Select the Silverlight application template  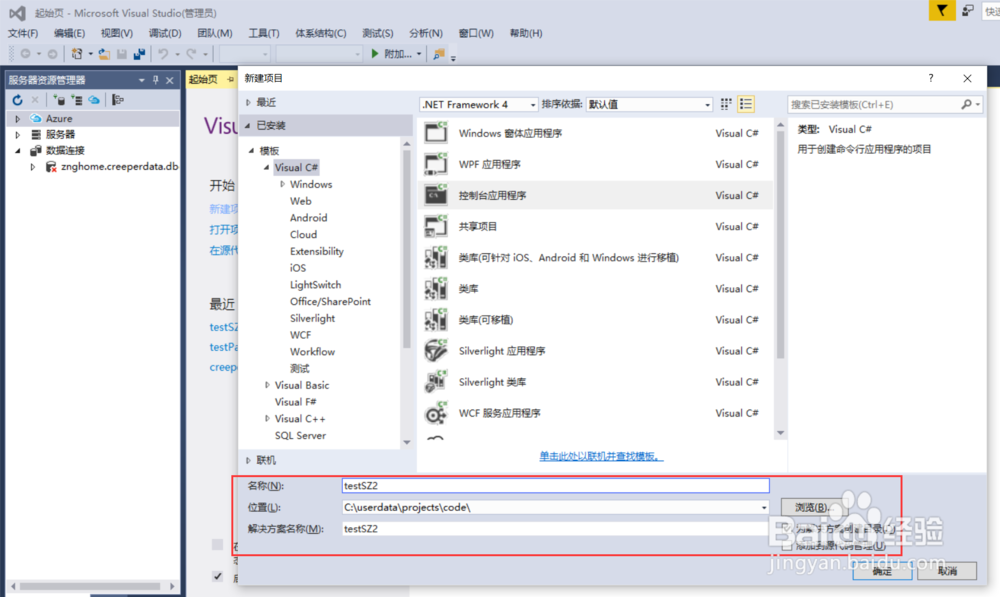(x=595, y=351)
